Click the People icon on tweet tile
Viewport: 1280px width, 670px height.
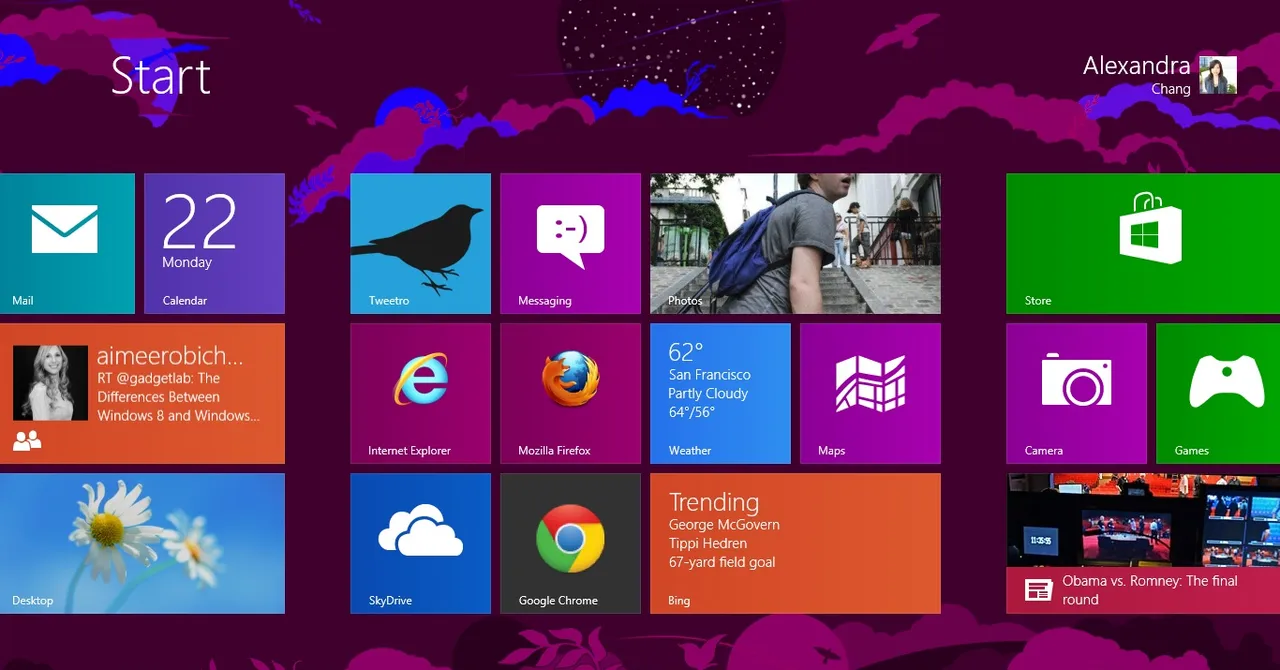[27, 440]
